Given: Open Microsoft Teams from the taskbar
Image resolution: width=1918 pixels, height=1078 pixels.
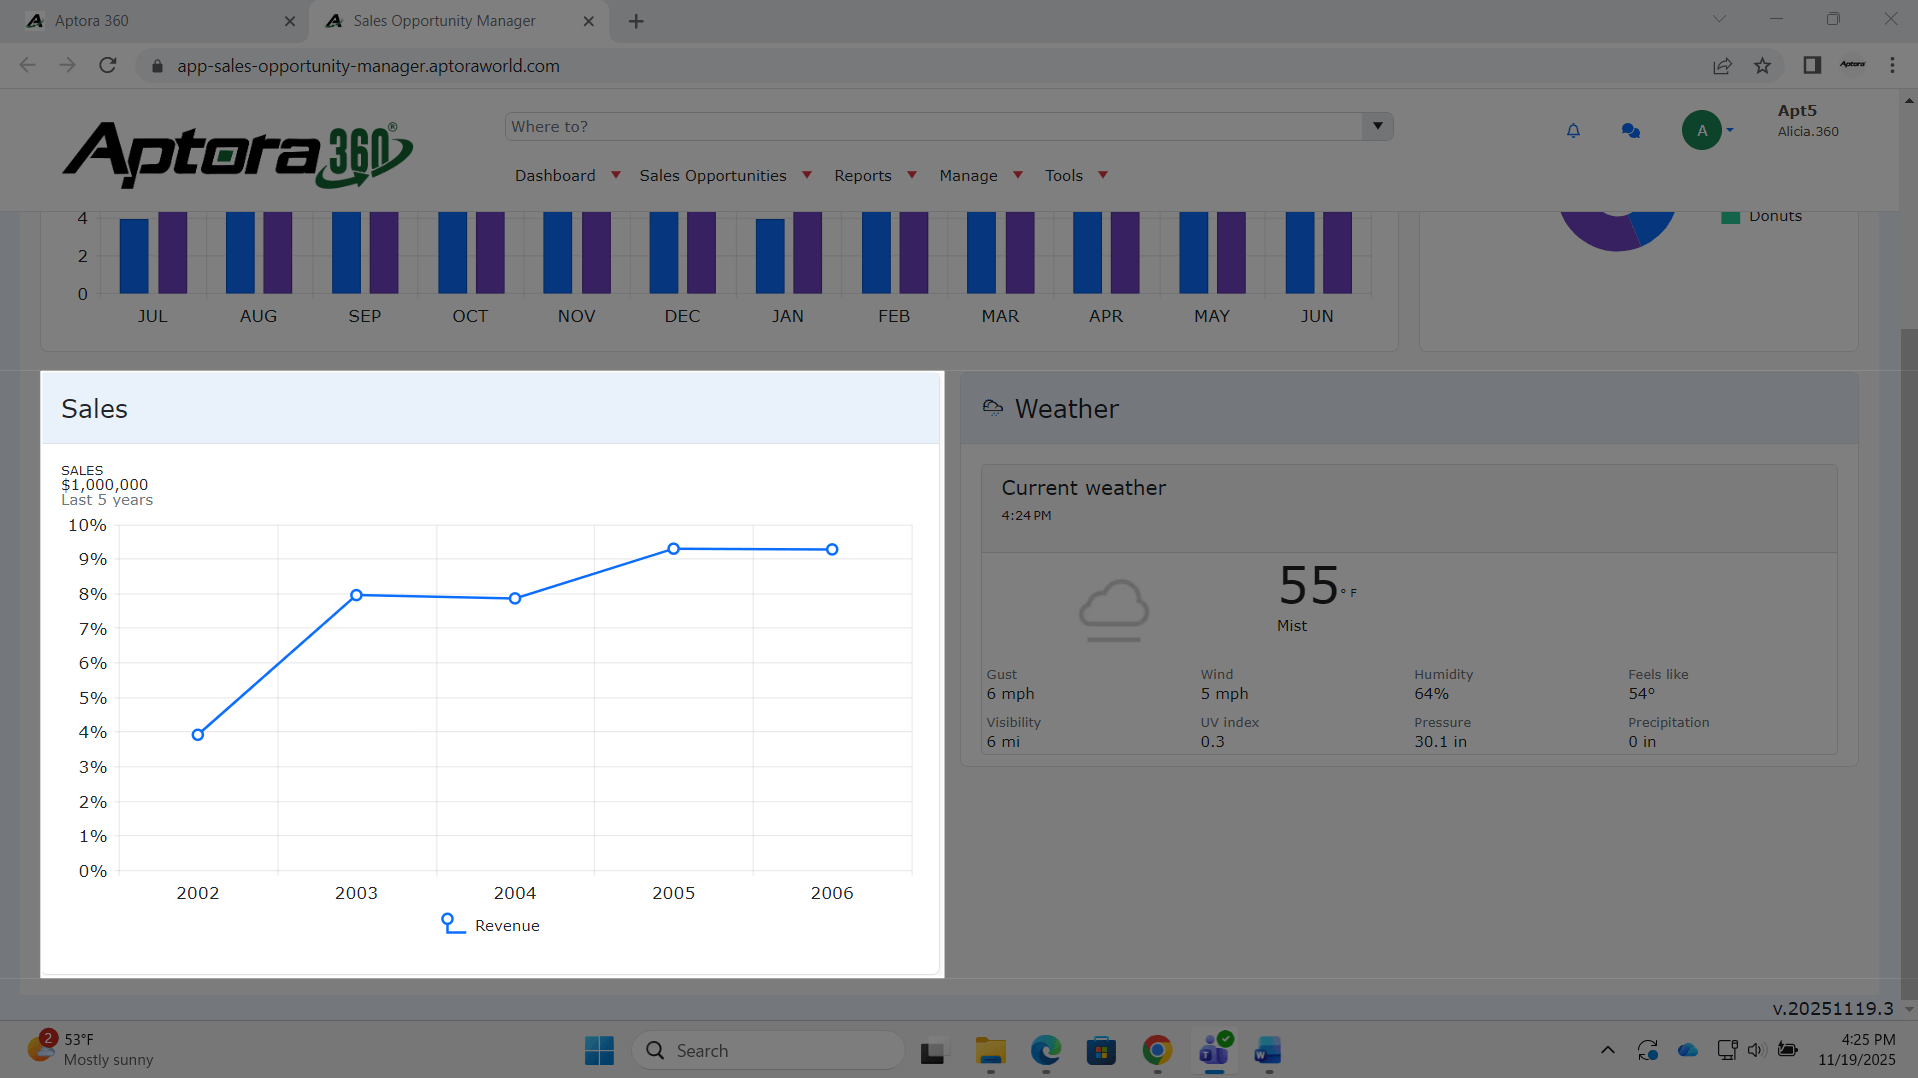Looking at the screenshot, I should click(1213, 1051).
